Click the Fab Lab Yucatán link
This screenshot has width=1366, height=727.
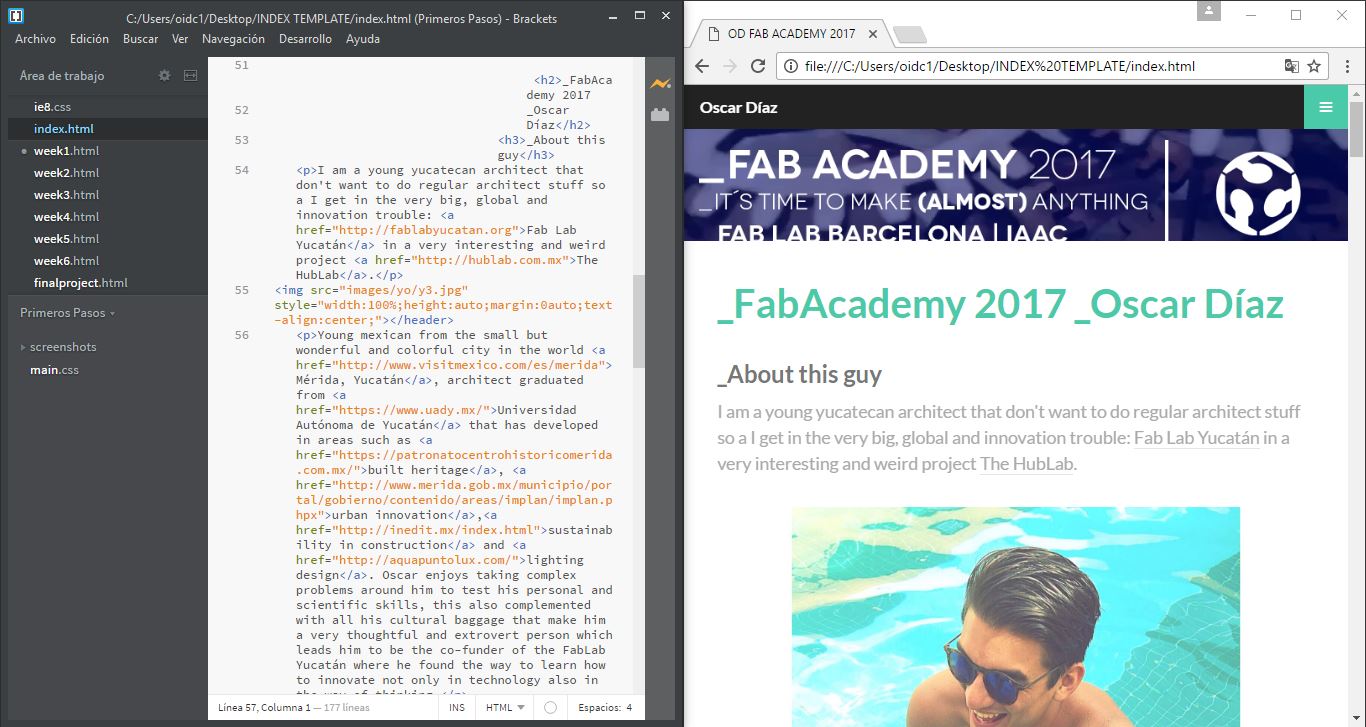1196,438
